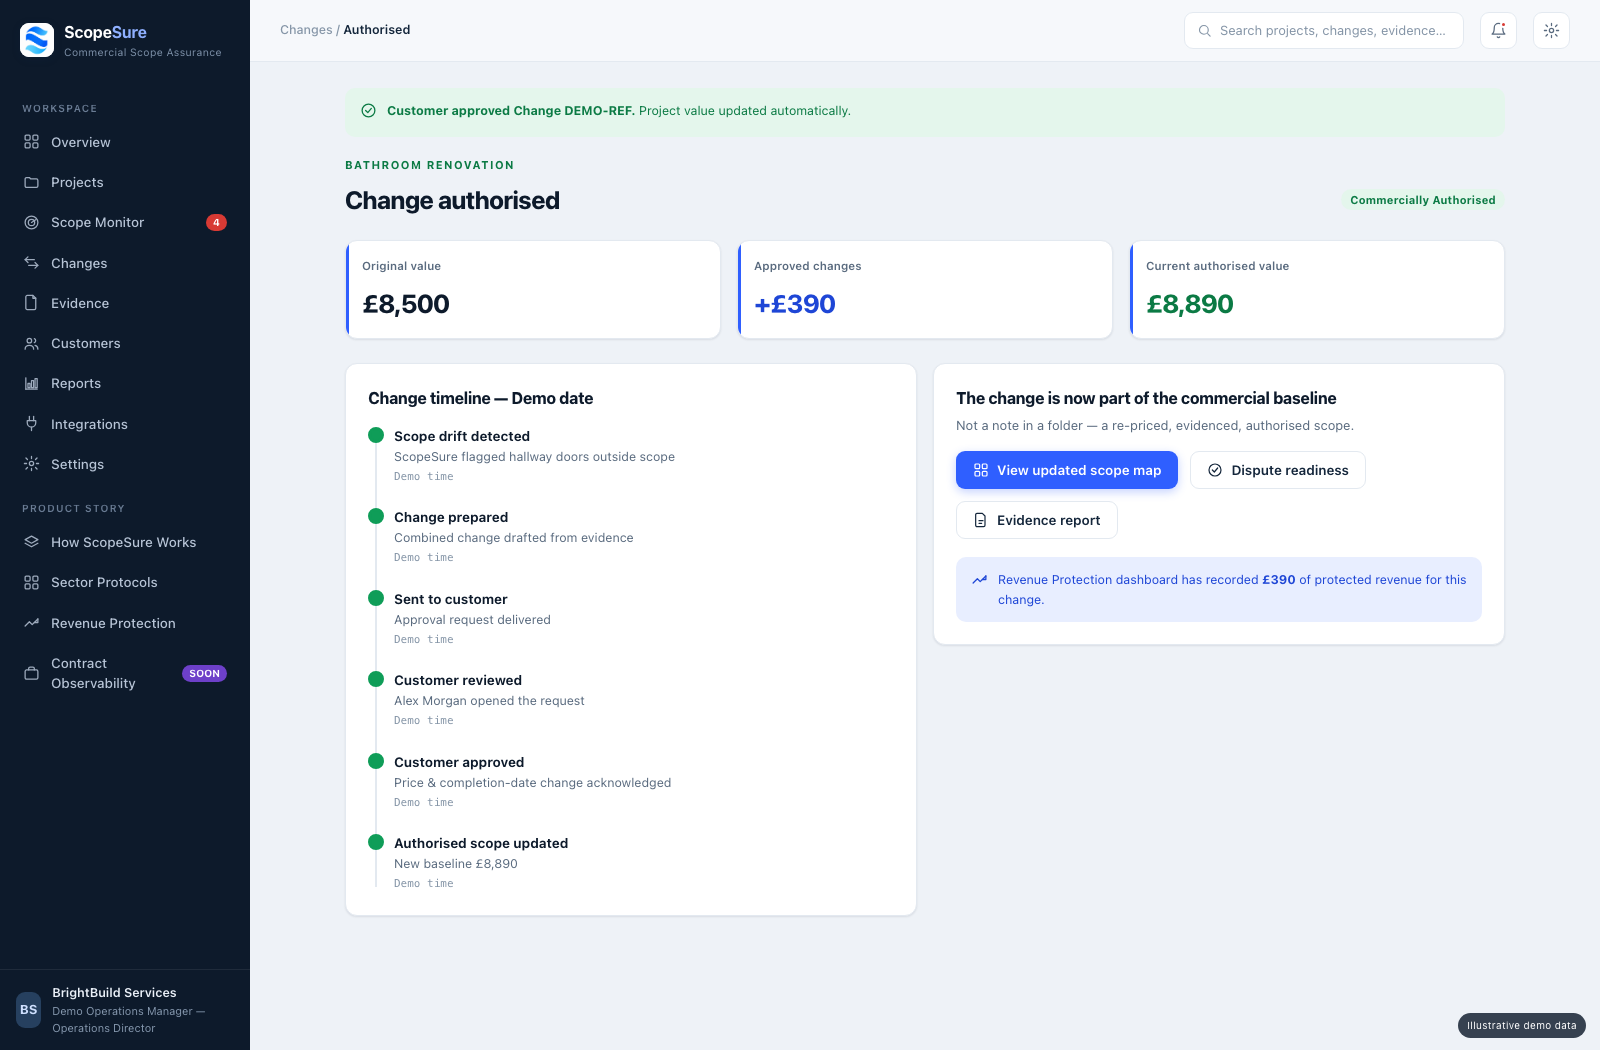Click 'Price & completion-date change acknowledged' text
Viewport: 1600px width, 1050px height.
coord(532,783)
